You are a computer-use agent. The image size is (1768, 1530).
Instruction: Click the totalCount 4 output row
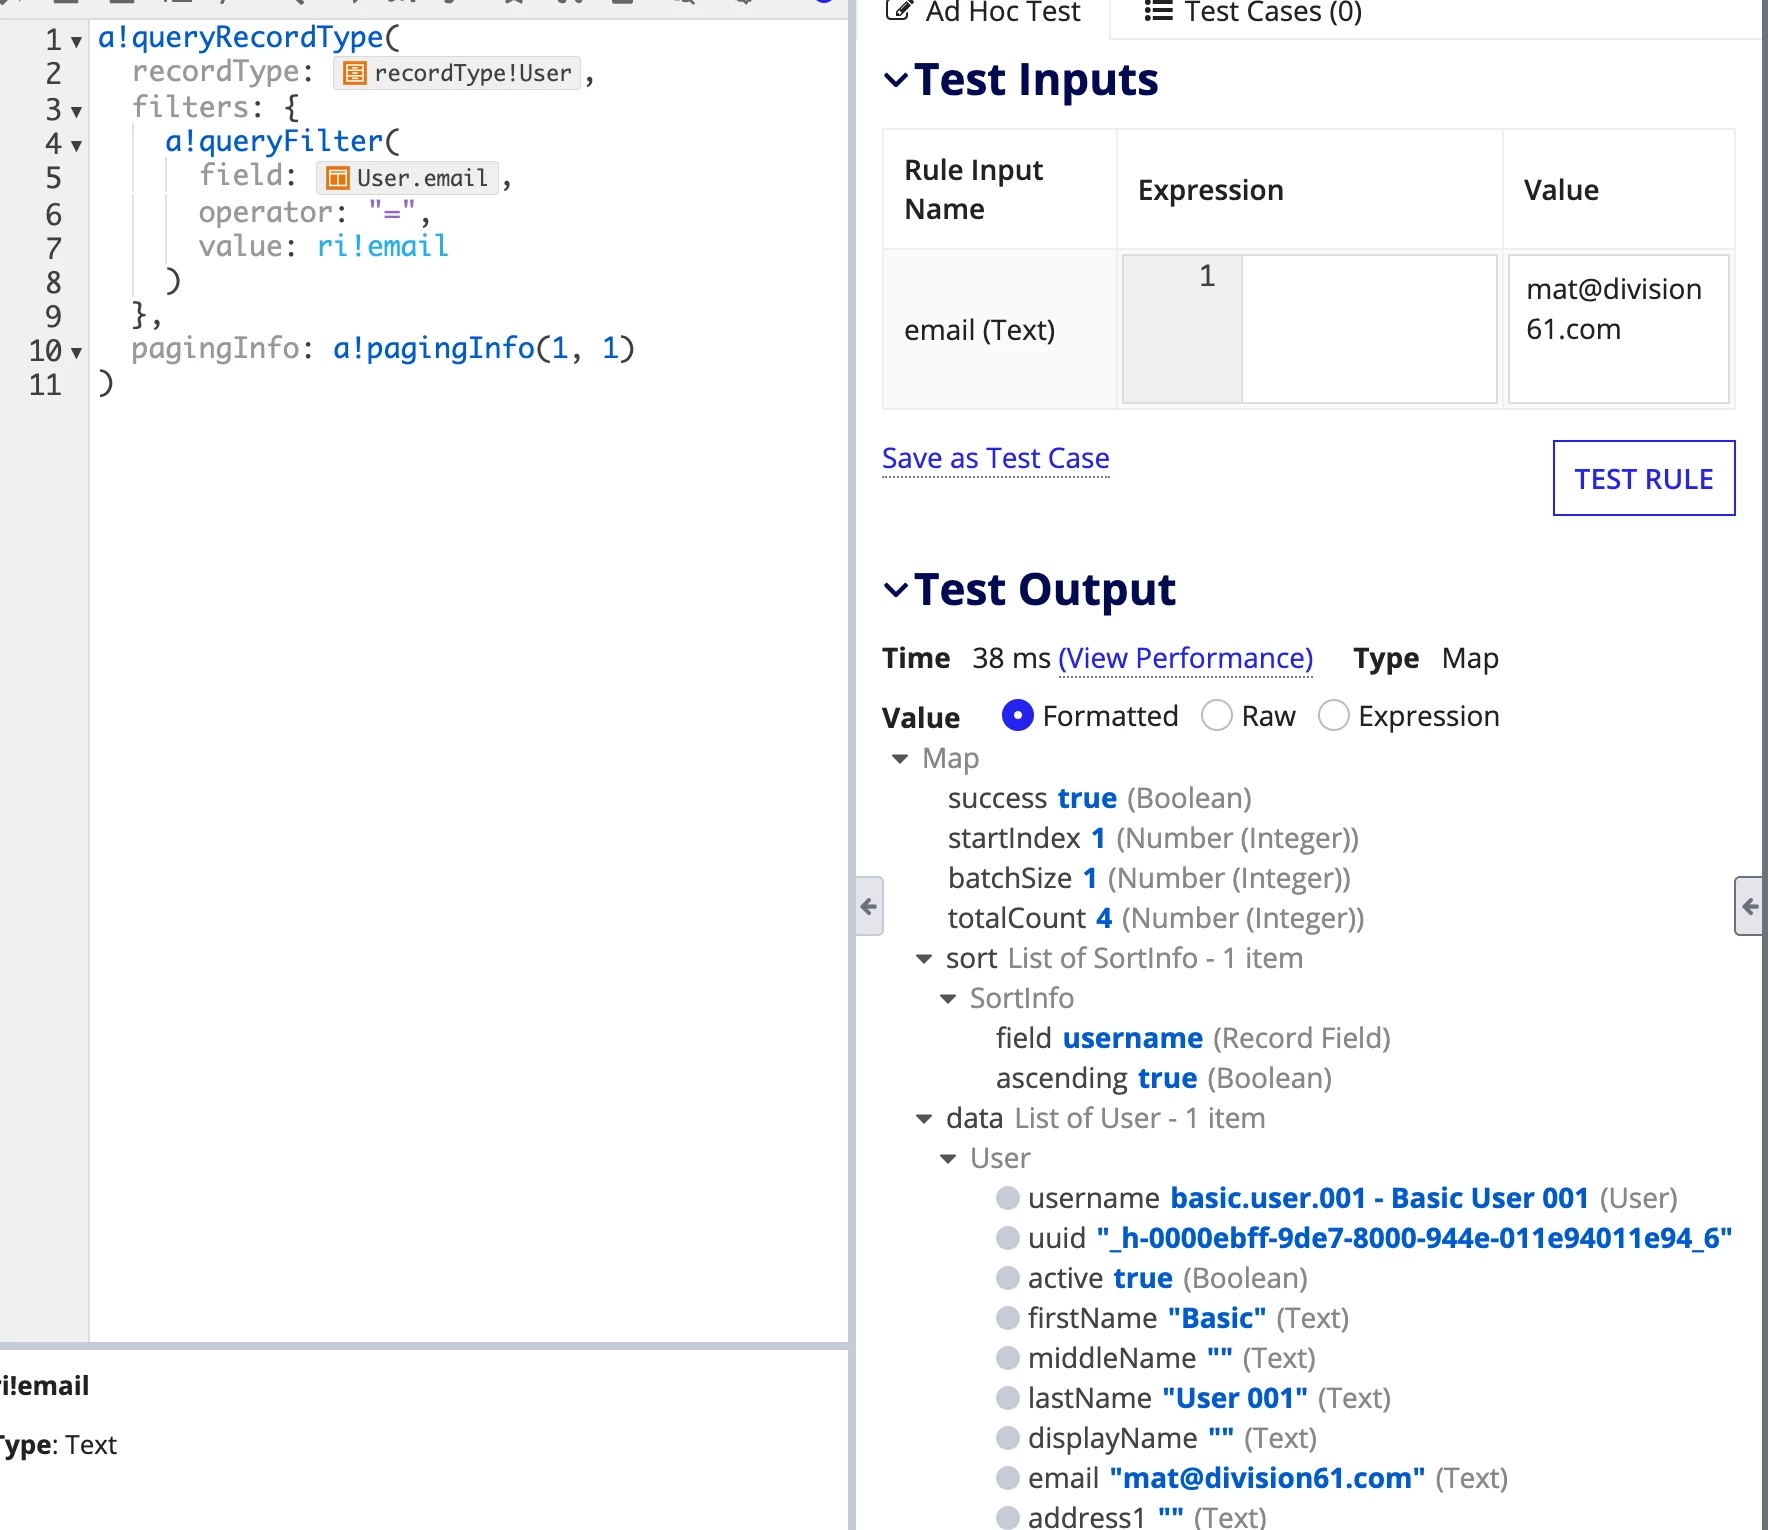point(1156,918)
